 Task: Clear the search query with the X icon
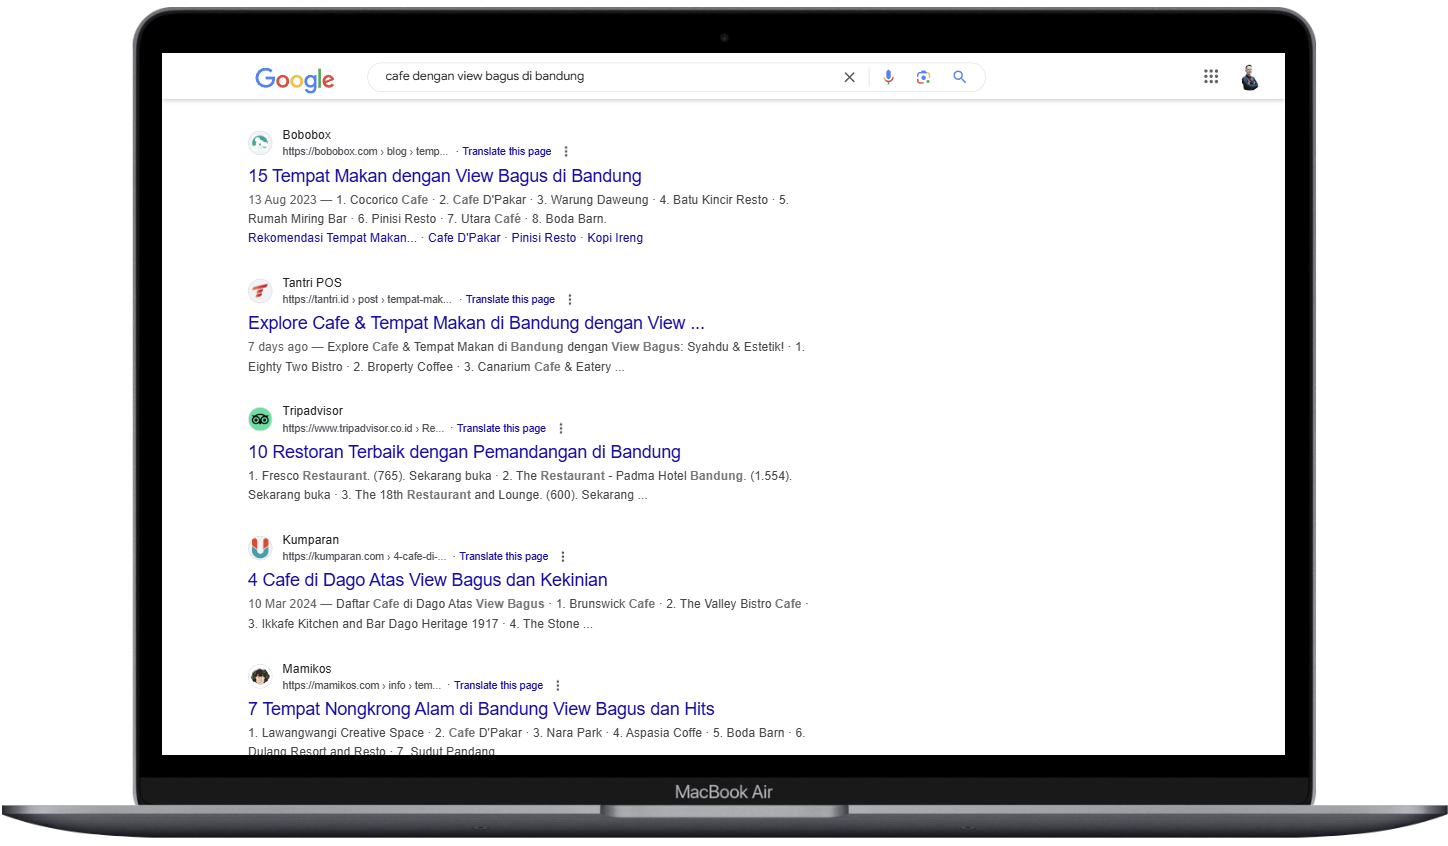click(849, 77)
